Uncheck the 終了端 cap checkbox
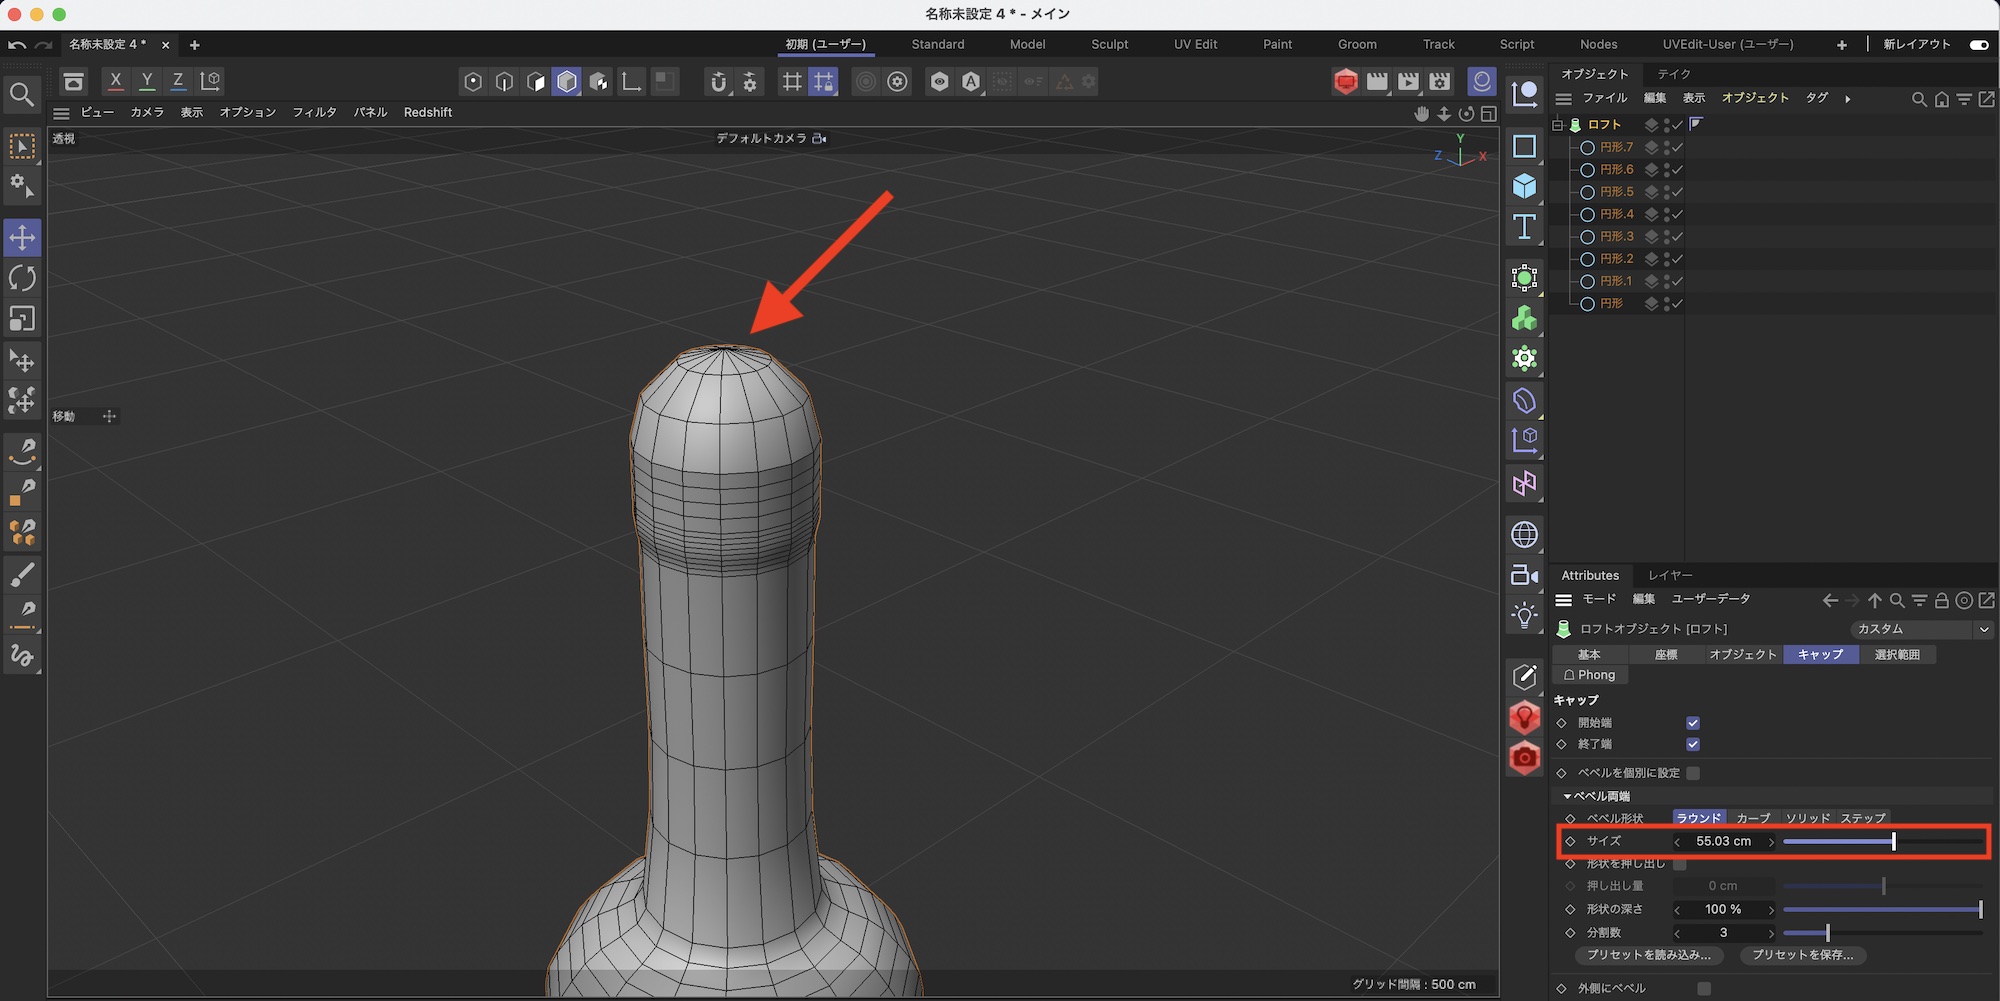 click(1693, 744)
